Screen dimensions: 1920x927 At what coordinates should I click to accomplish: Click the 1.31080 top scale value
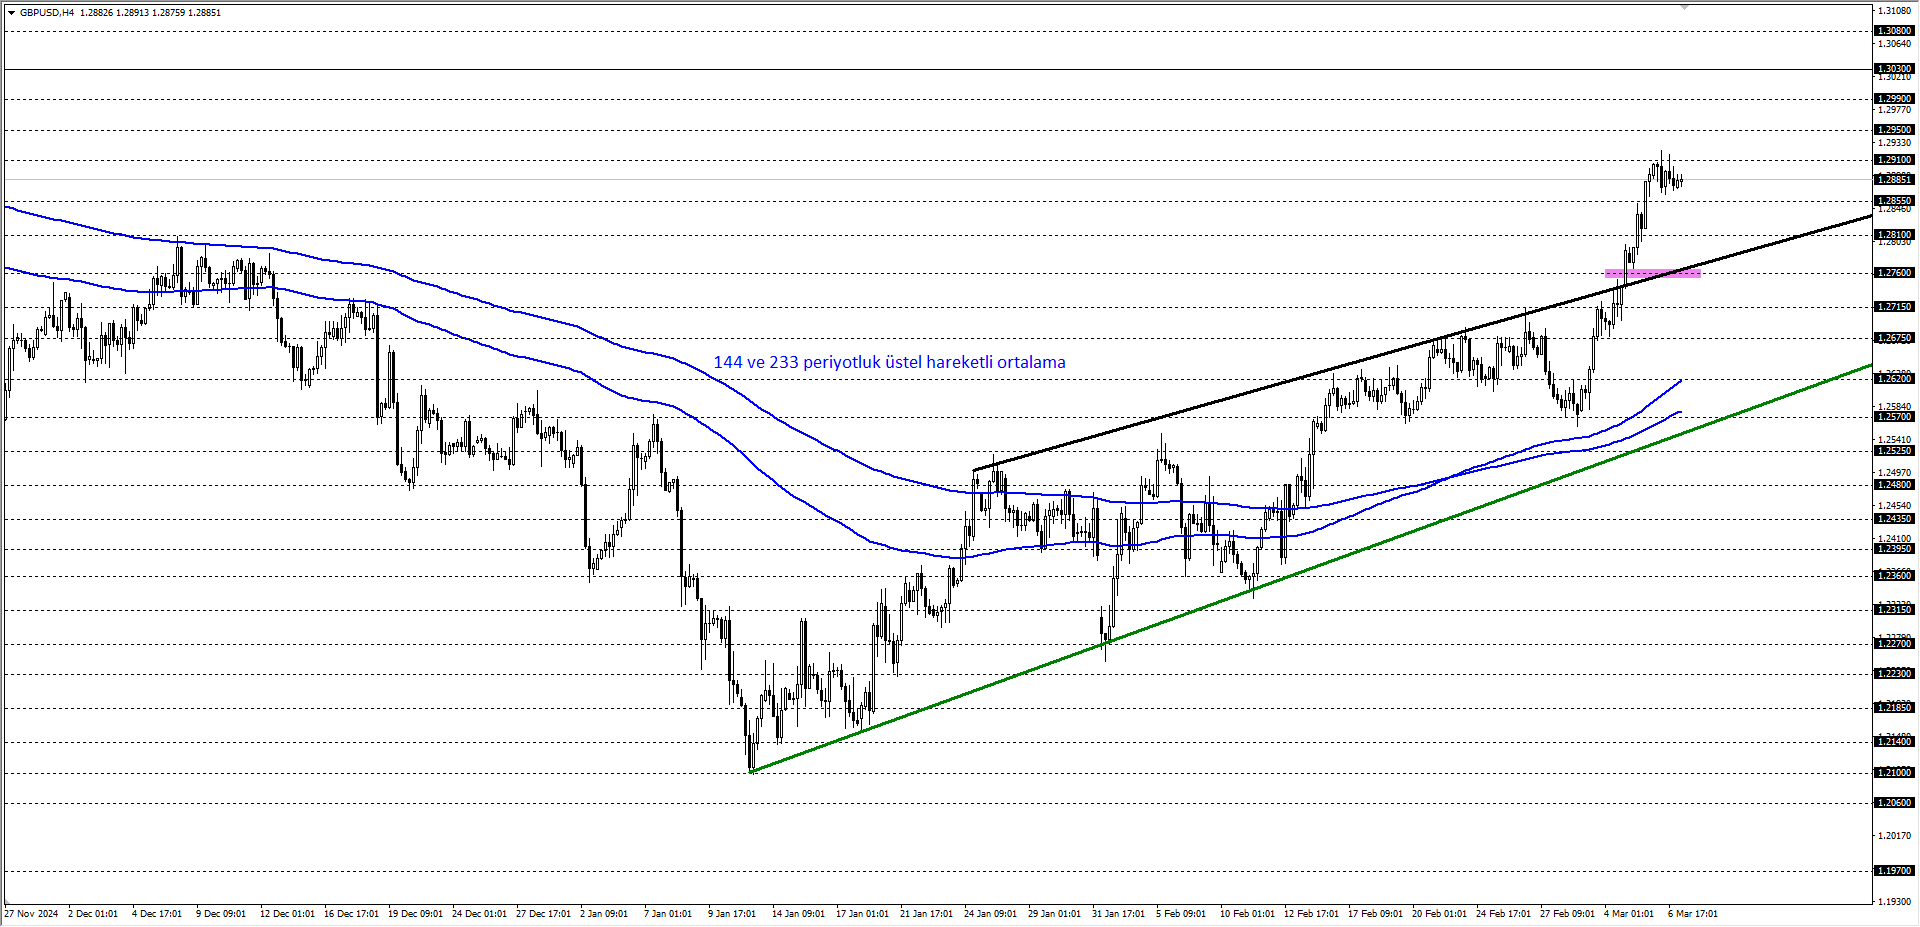[1894, 10]
